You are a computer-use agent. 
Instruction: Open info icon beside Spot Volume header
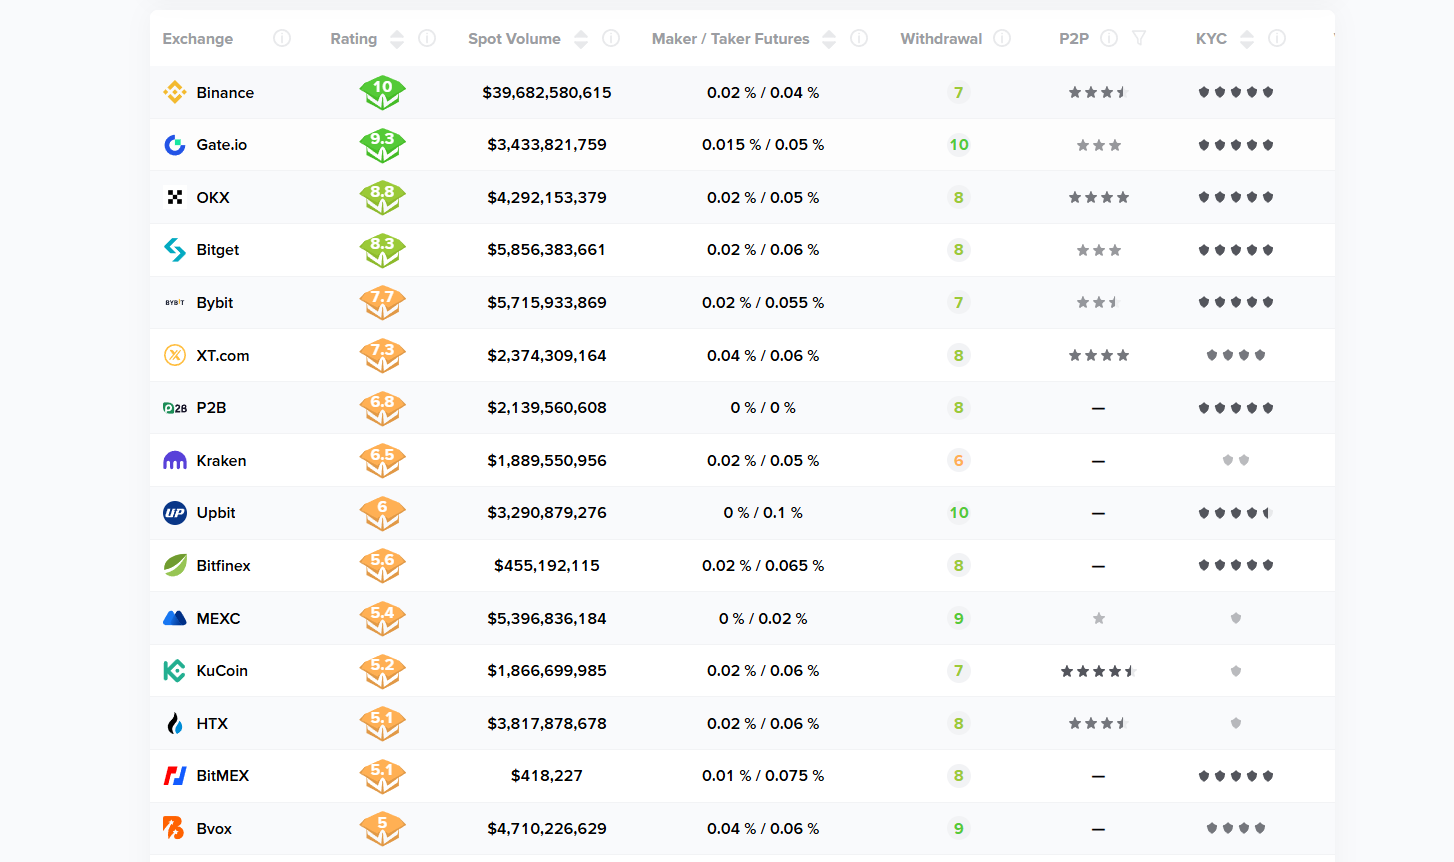pos(611,38)
